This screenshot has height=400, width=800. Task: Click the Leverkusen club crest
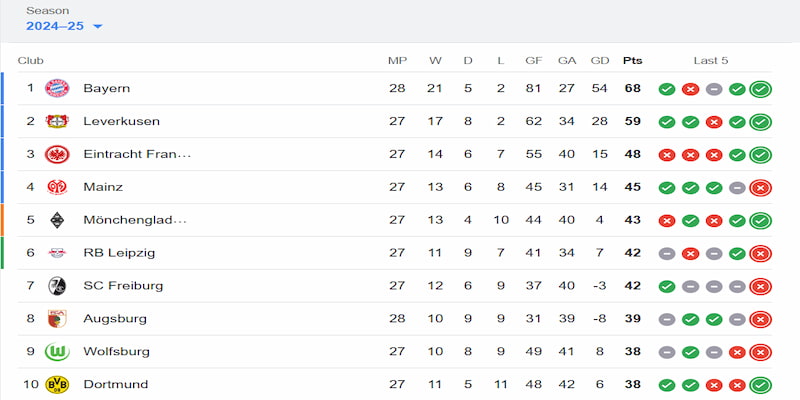(x=57, y=121)
